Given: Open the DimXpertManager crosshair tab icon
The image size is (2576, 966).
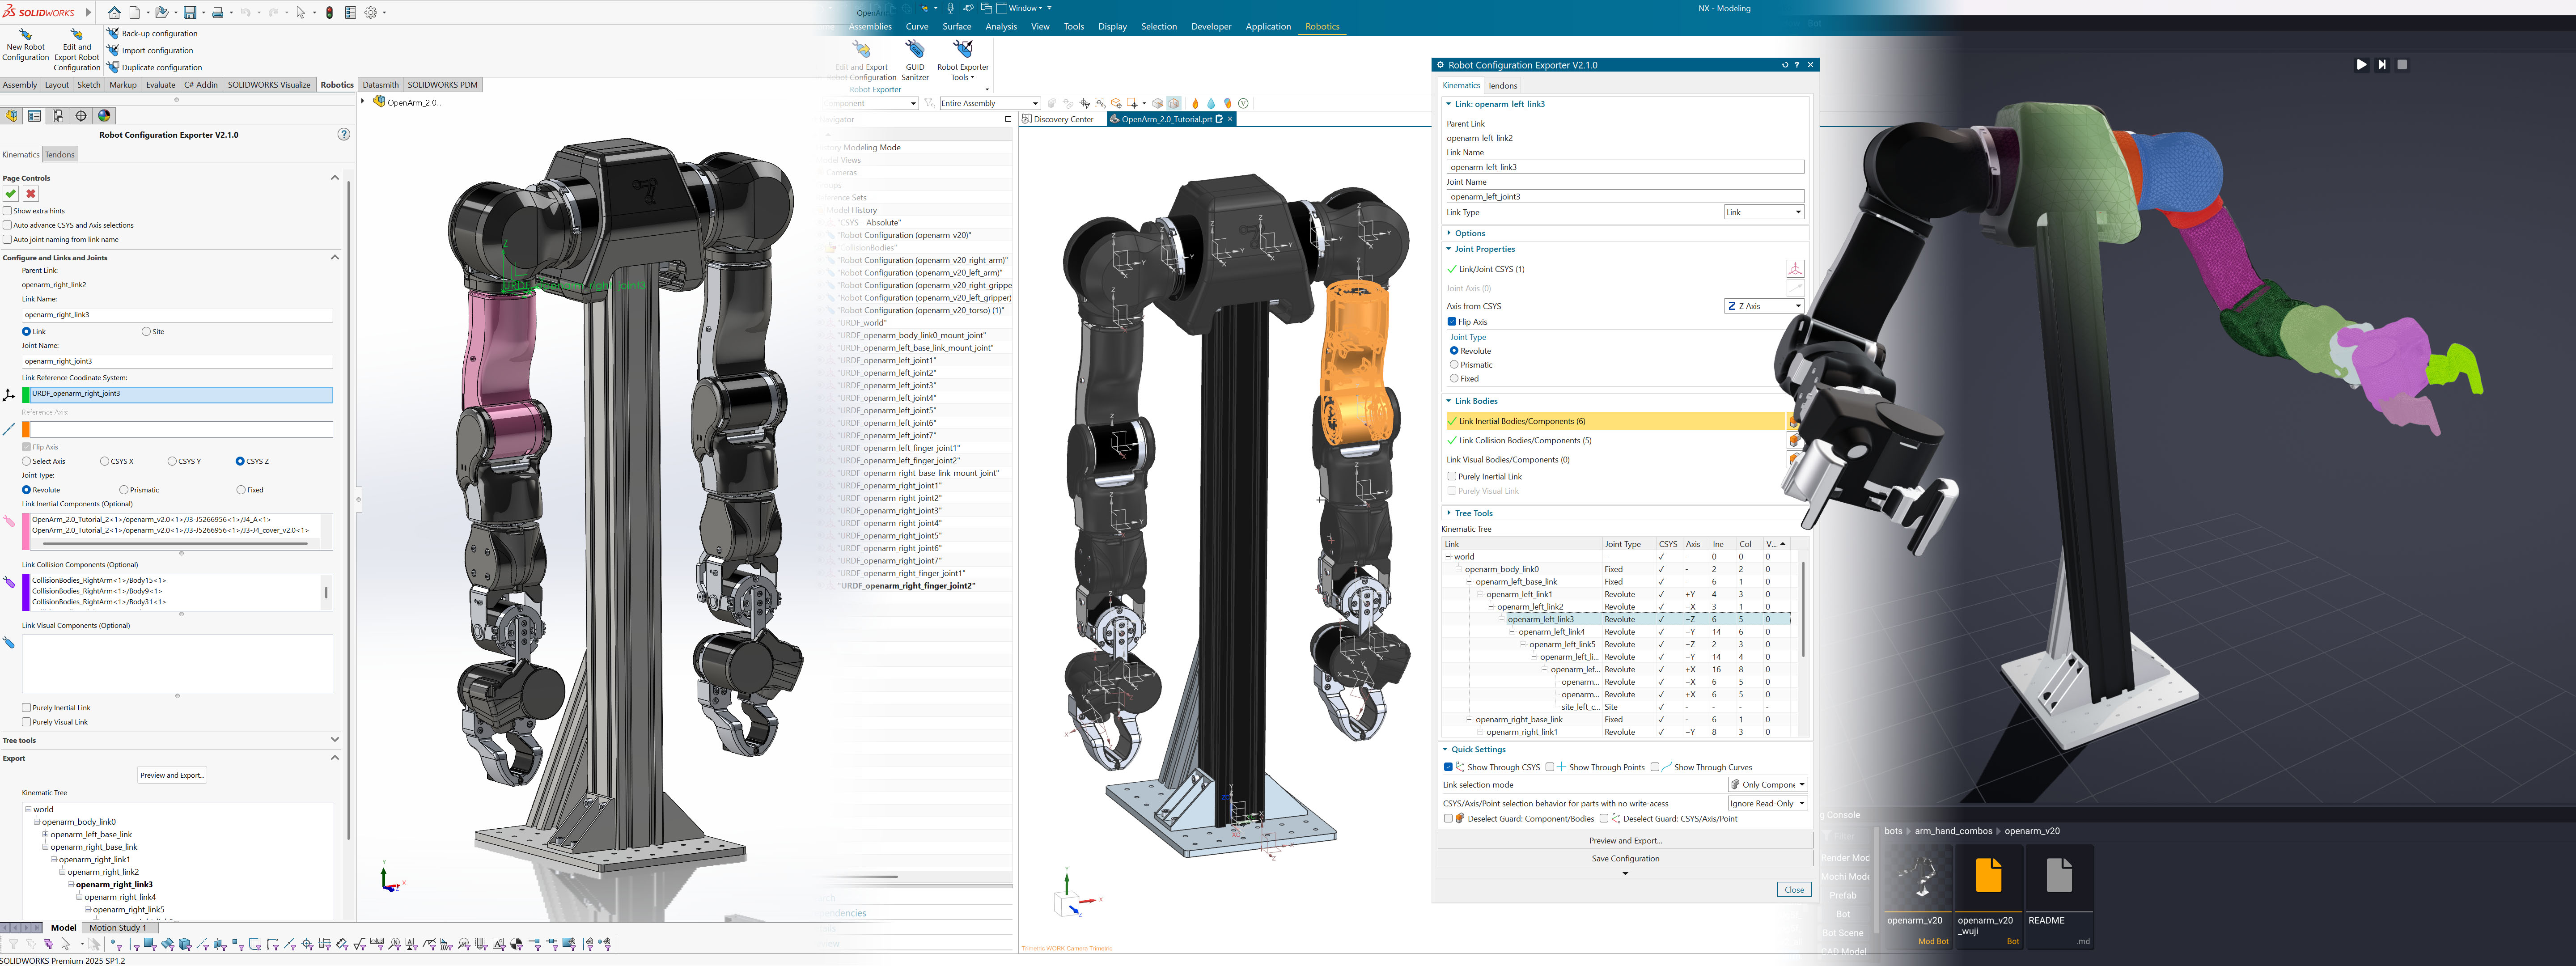Looking at the screenshot, I should point(81,116).
